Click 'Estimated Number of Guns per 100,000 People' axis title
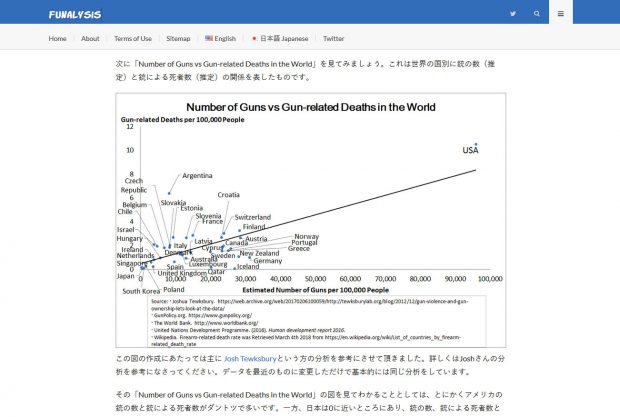Image resolution: width=620 pixels, height=417 pixels. tap(316, 290)
